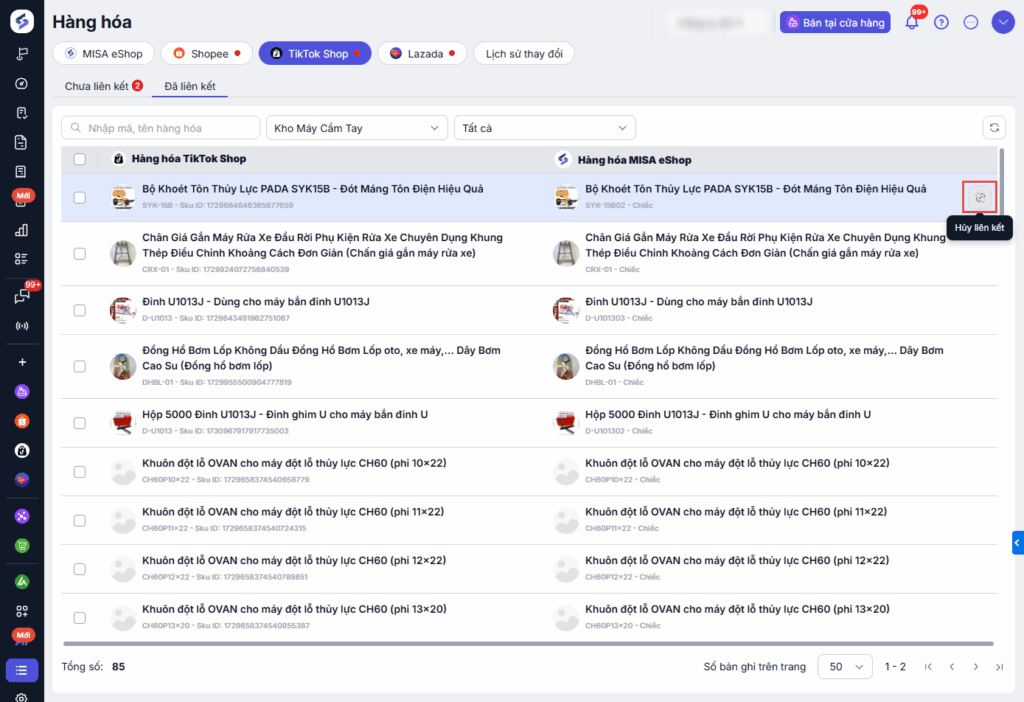Check the Khuôn đột lỗ OVAN phi 10×22 row
This screenshot has width=1024, height=702.
click(x=80, y=471)
